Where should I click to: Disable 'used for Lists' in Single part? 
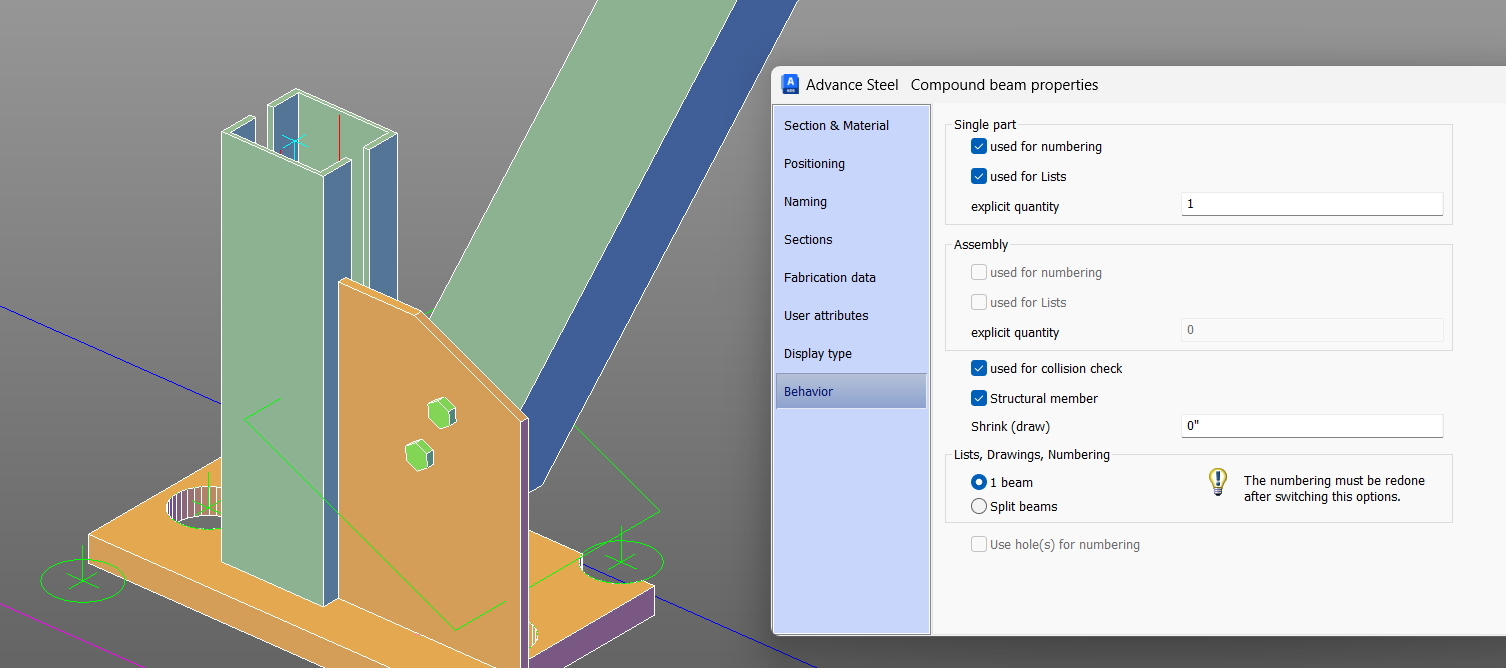(978, 176)
